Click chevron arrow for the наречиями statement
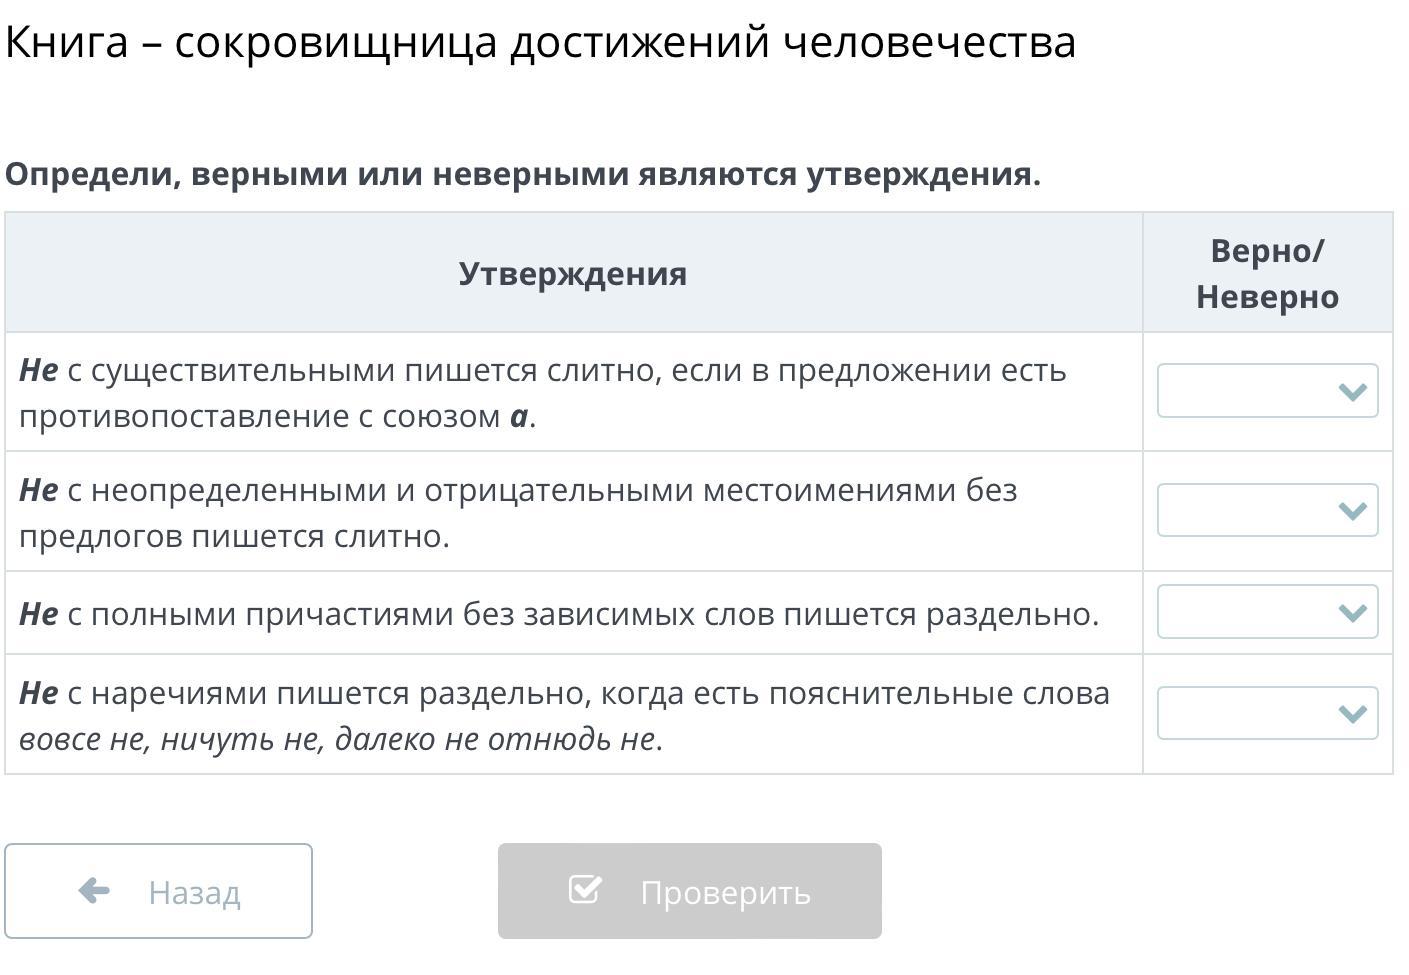This screenshot has width=1409, height=975. pyautogui.click(x=1352, y=713)
